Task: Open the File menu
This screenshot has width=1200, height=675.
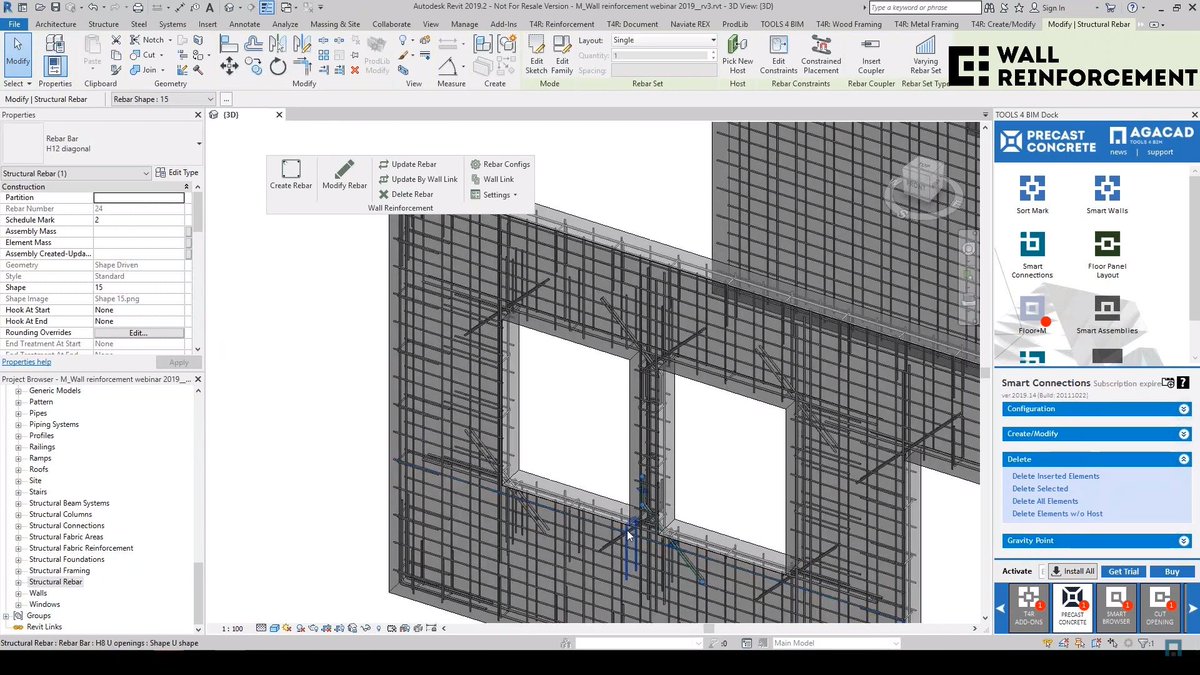Action: click(15, 23)
